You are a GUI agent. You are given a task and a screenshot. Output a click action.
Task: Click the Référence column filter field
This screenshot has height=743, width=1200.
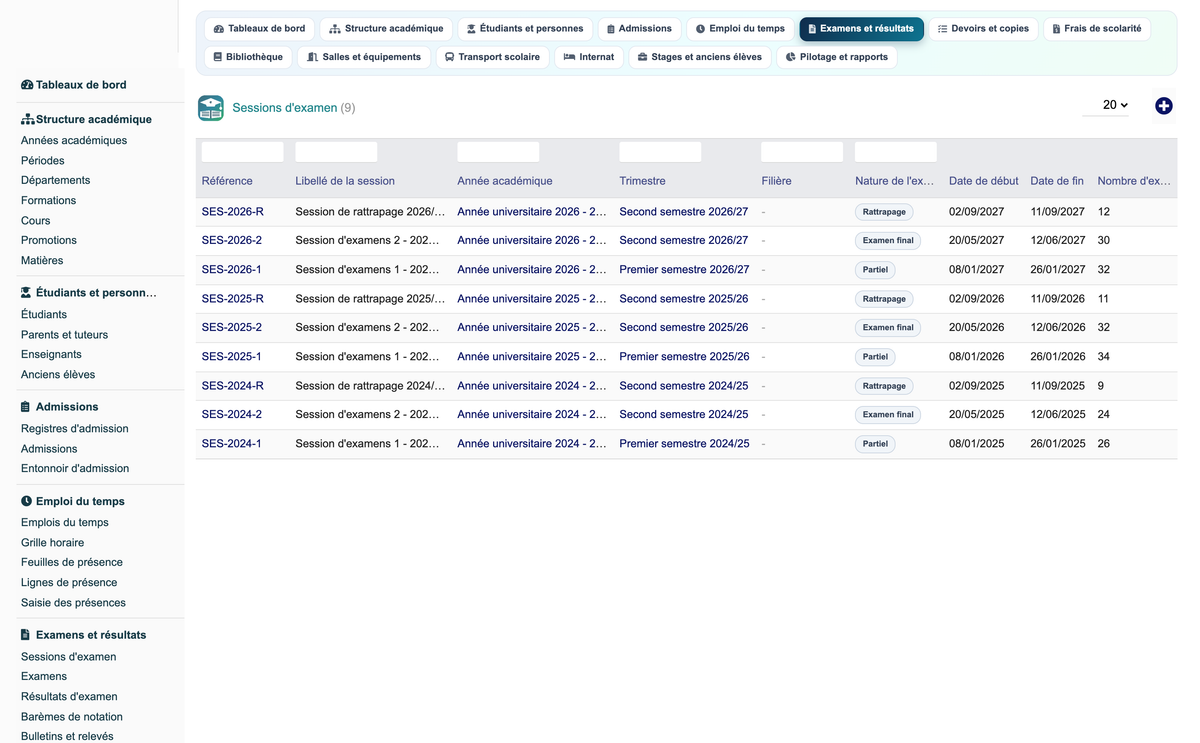pyautogui.click(x=242, y=152)
